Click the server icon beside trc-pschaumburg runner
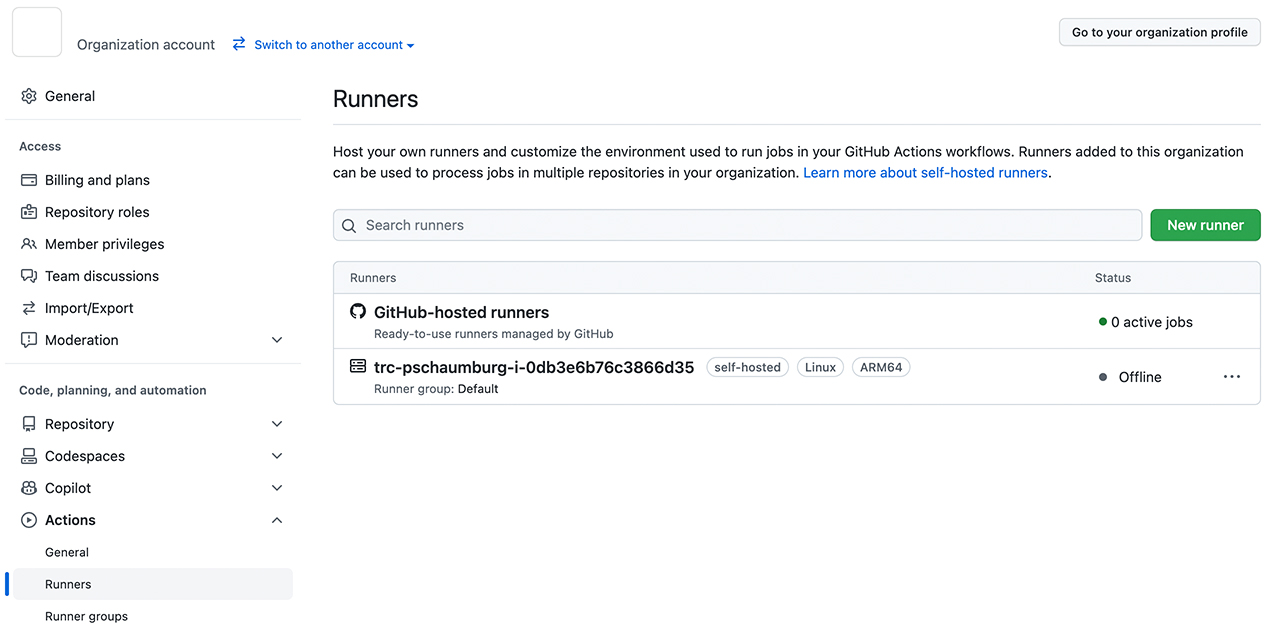Image resolution: width=1285 pixels, height=630 pixels. pyautogui.click(x=358, y=366)
